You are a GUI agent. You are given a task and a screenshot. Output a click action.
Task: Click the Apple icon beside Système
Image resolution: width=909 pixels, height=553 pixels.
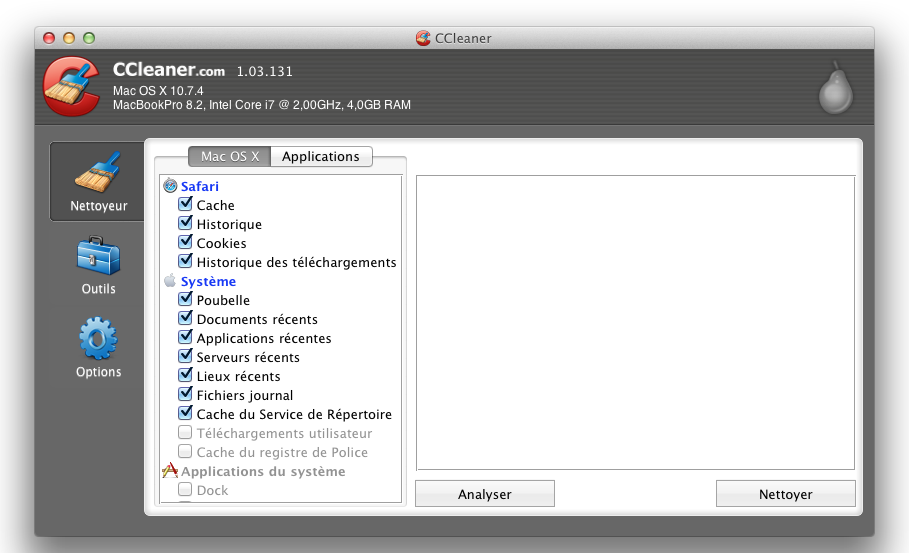170,281
